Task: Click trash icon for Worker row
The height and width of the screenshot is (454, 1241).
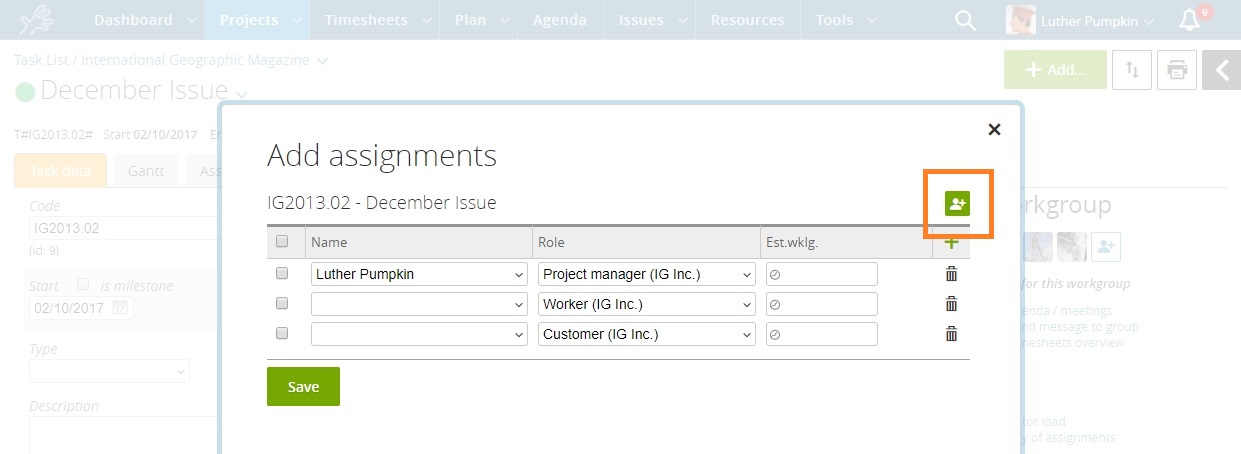Action: [951, 304]
